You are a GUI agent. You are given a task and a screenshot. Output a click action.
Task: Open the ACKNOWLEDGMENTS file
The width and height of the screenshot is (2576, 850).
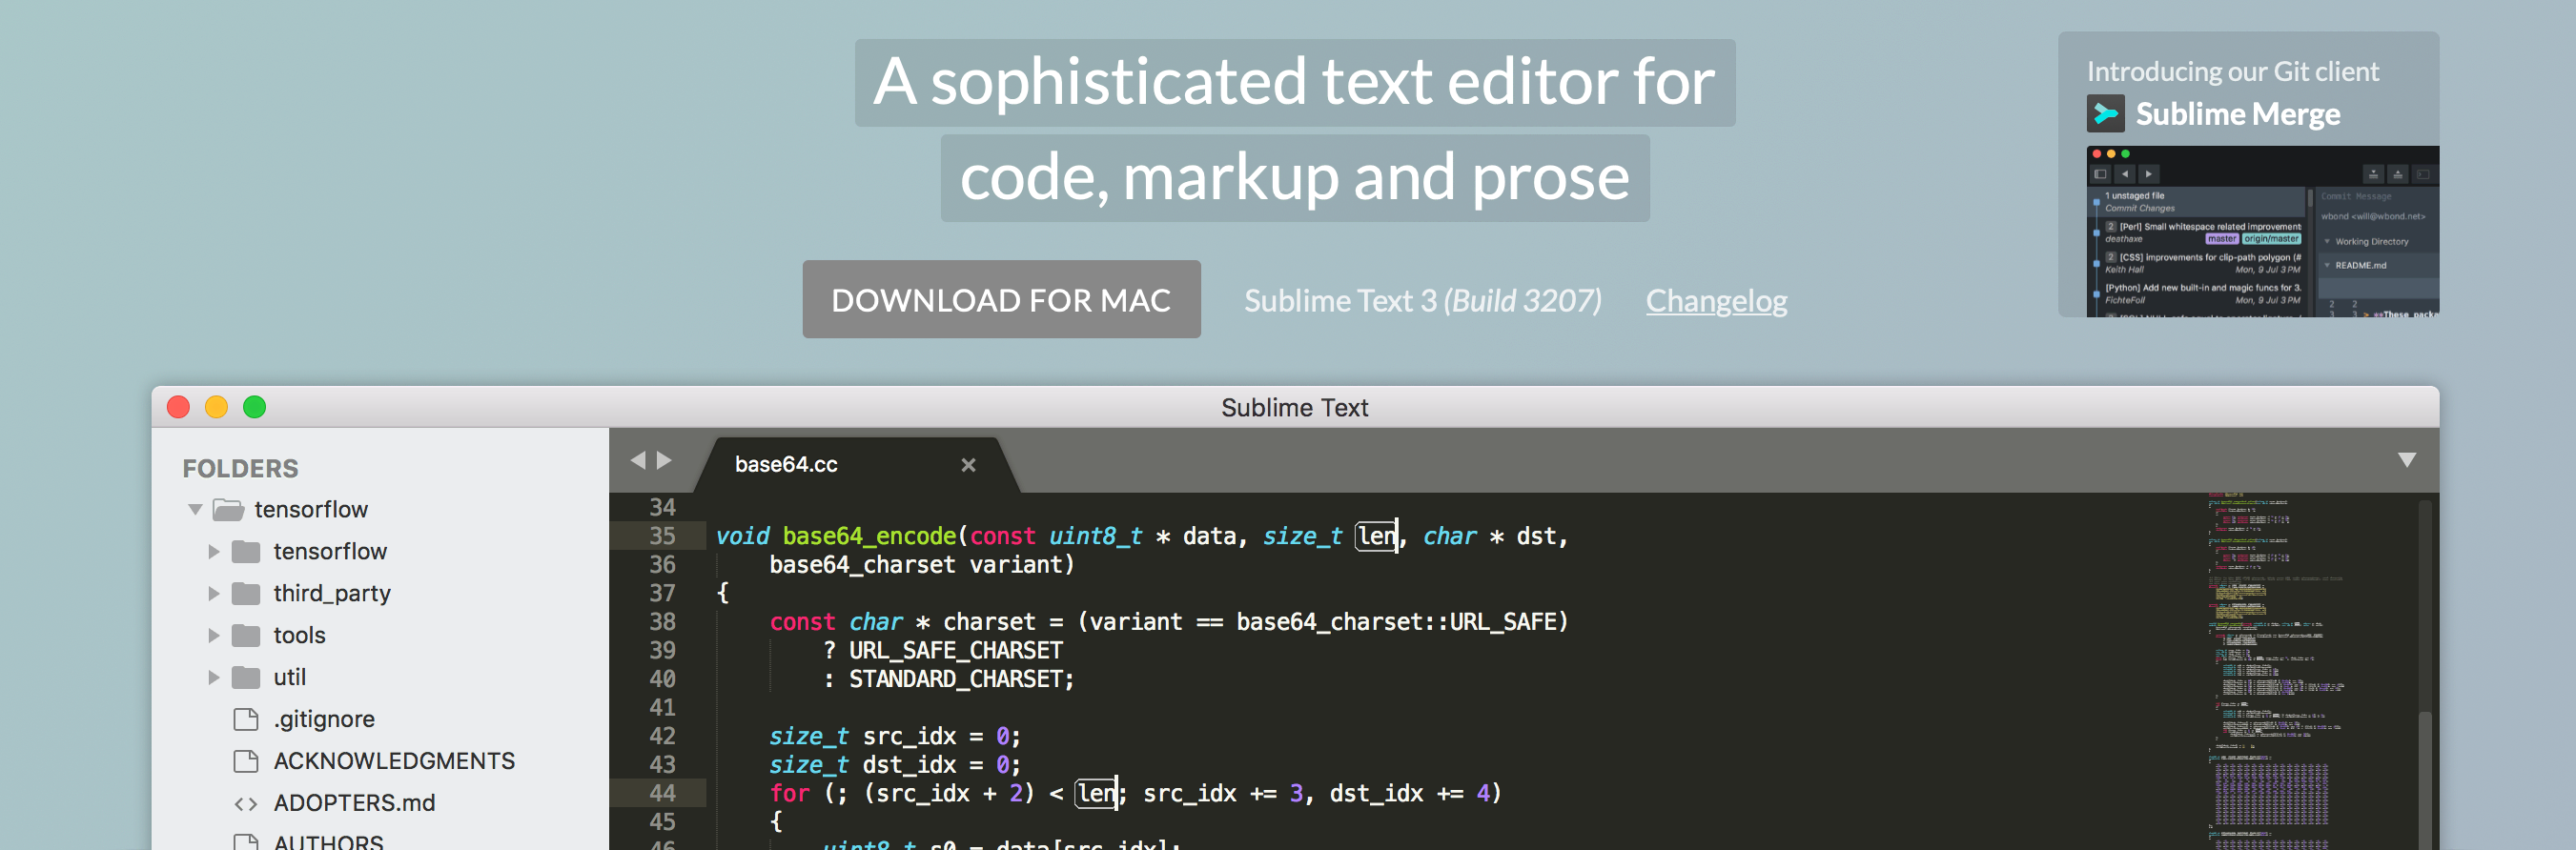tap(394, 761)
